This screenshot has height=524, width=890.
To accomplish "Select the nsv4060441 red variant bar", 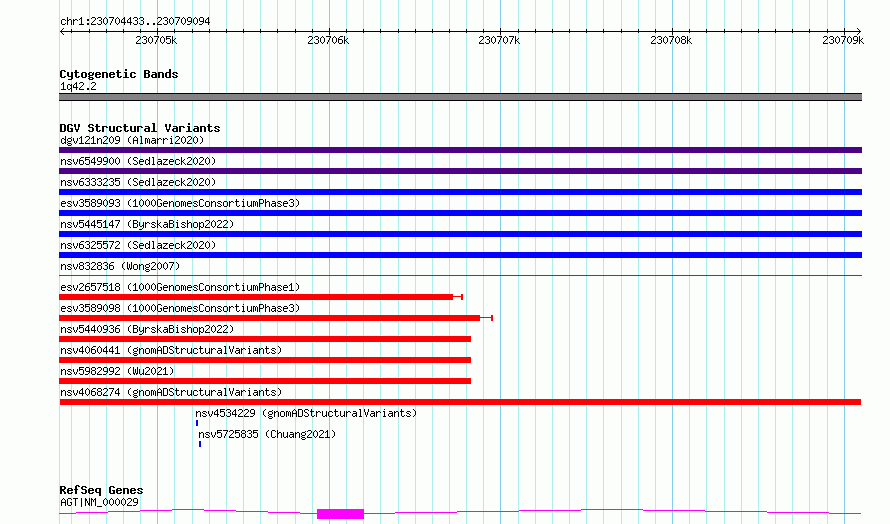I will 265,360.
